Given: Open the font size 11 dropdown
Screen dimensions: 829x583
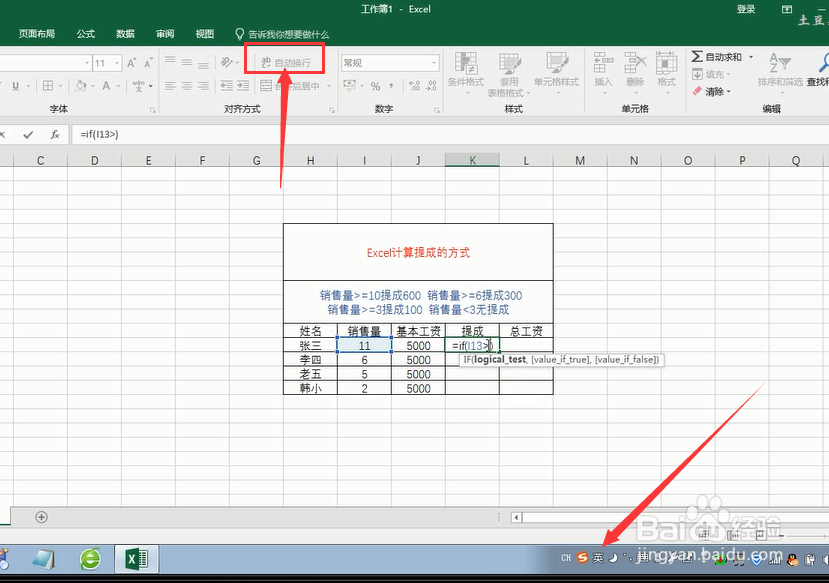Looking at the screenshot, I should (117, 63).
